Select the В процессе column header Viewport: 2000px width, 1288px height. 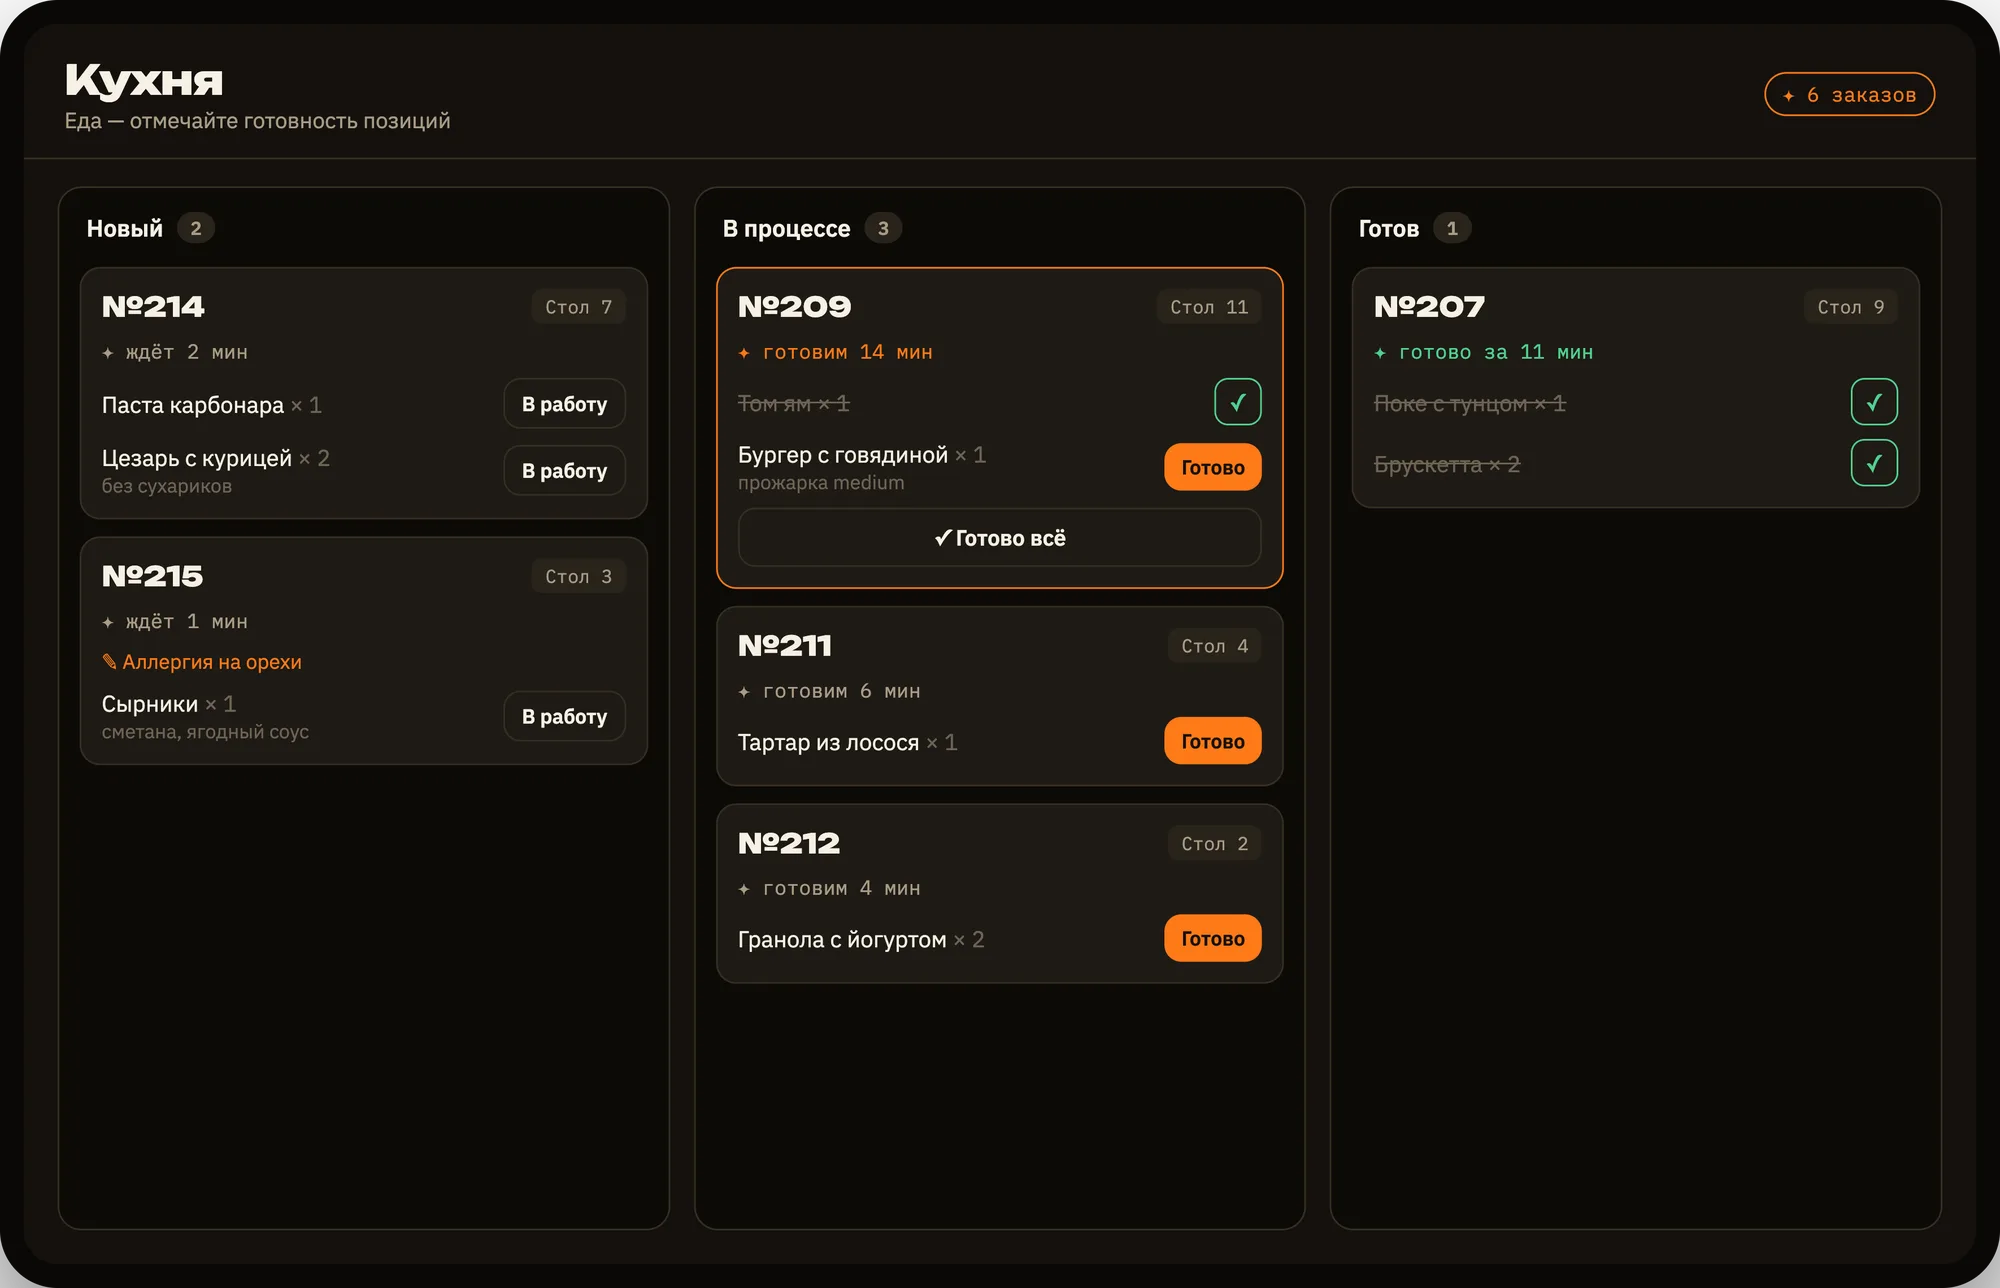click(786, 229)
